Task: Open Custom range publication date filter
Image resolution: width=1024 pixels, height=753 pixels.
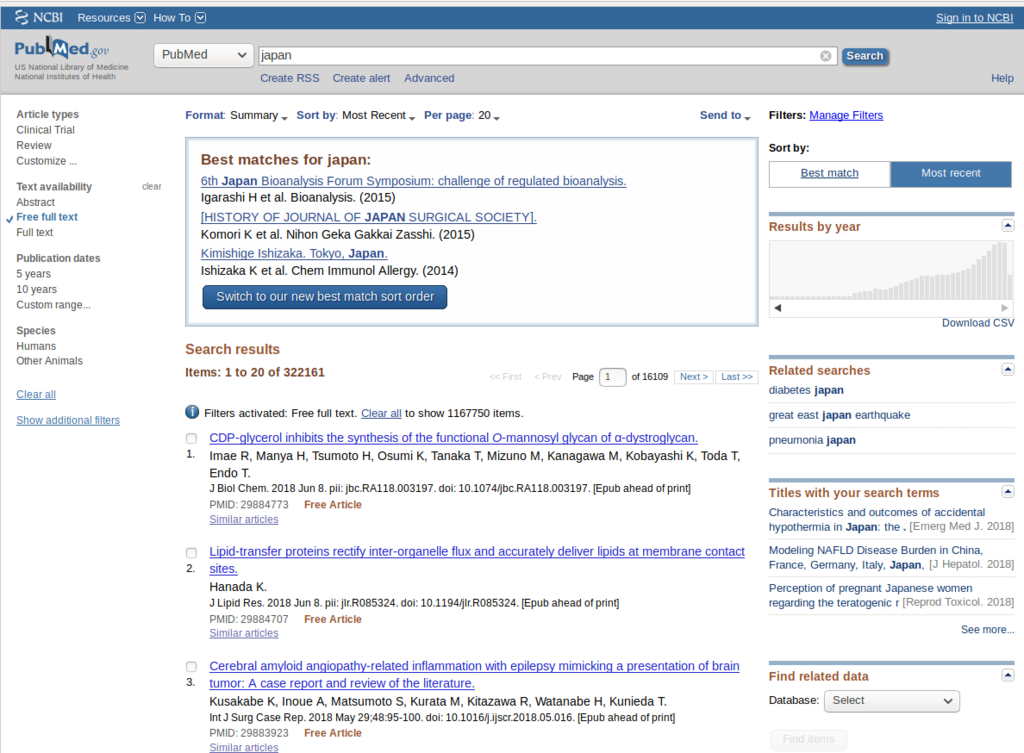Action: coord(54,305)
